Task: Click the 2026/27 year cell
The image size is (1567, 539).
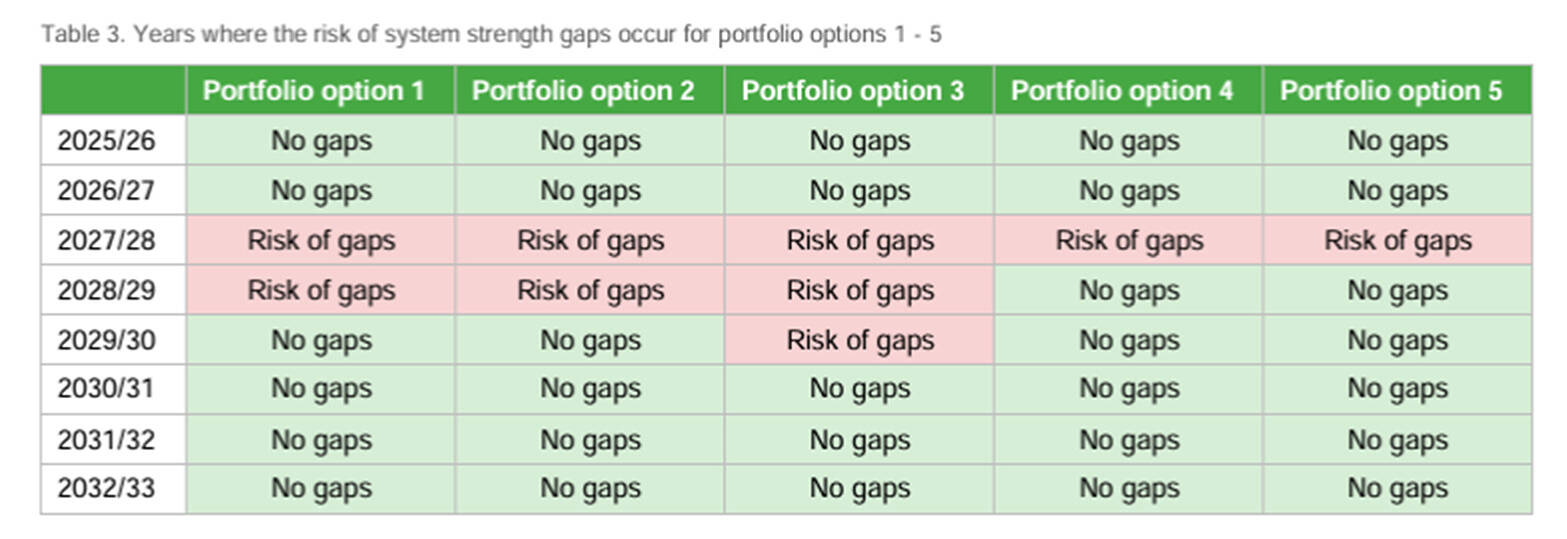Action: tap(108, 191)
